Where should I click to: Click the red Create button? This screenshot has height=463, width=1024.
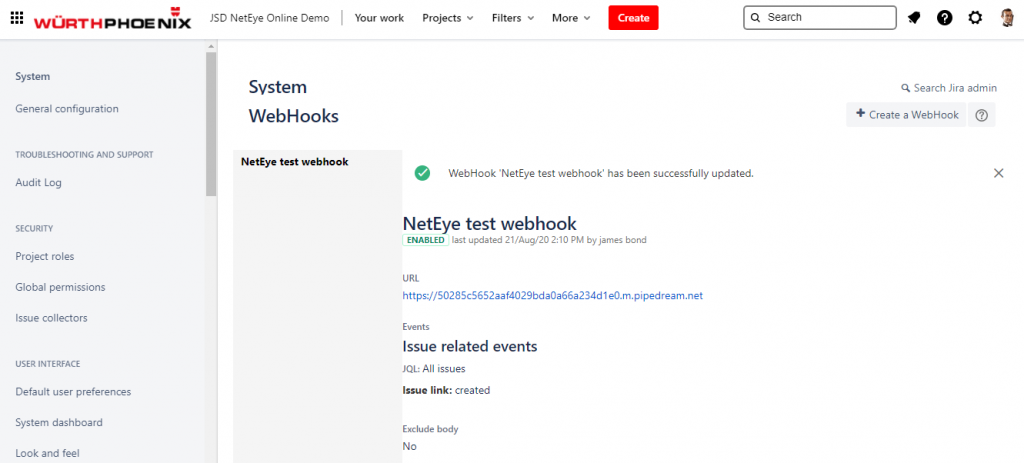point(633,18)
